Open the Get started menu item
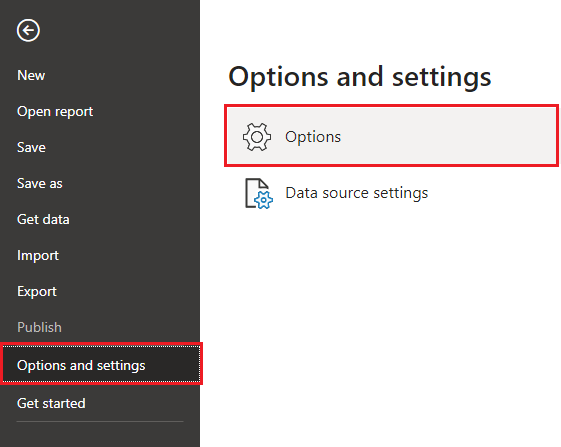 [x=51, y=403]
